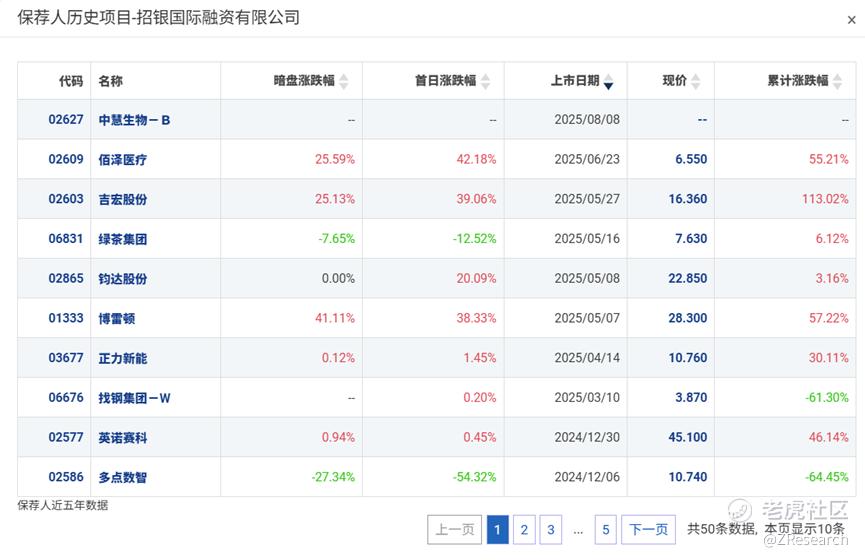Screen dimensions: 865x560
Task: Sort by 上市日期 column arrows
Action: click(x=608, y=82)
